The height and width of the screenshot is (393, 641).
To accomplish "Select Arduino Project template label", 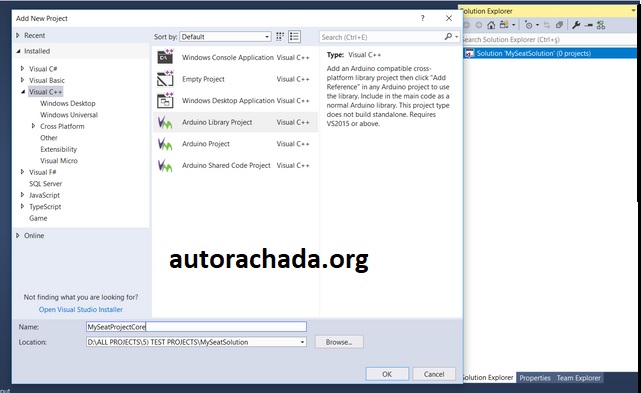I will (x=206, y=144).
